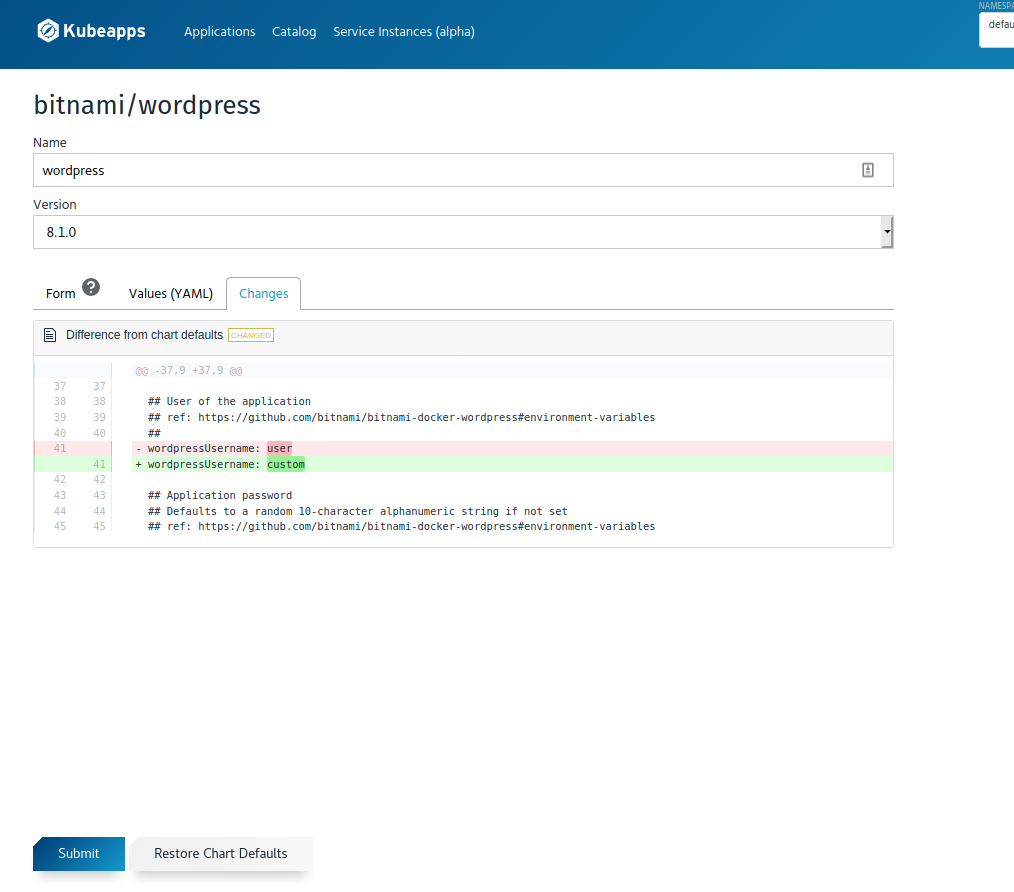Click the Kubeapps logo icon

click(48, 31)
